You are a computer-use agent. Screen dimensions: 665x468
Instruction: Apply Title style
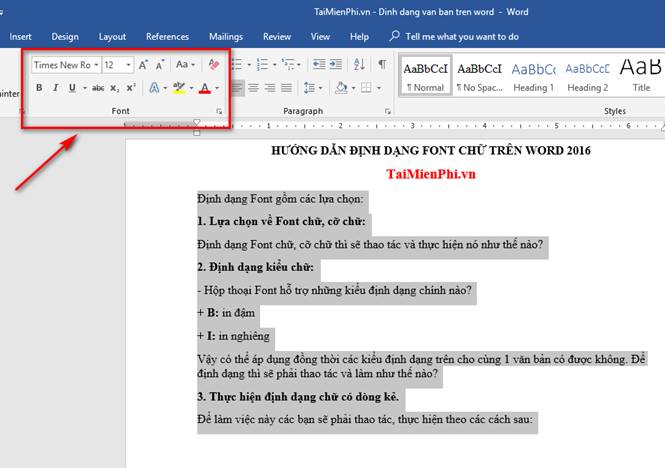tap(641, 76)
